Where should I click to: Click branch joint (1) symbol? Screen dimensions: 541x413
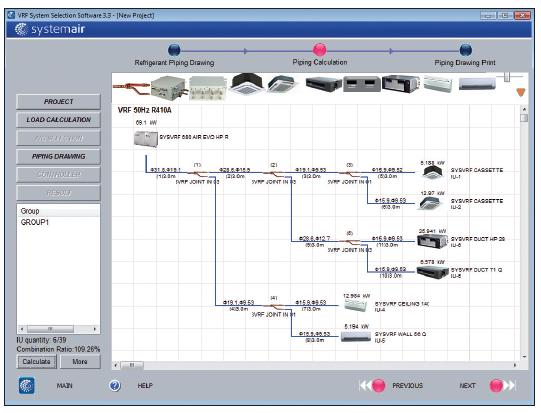click(198, 173)
